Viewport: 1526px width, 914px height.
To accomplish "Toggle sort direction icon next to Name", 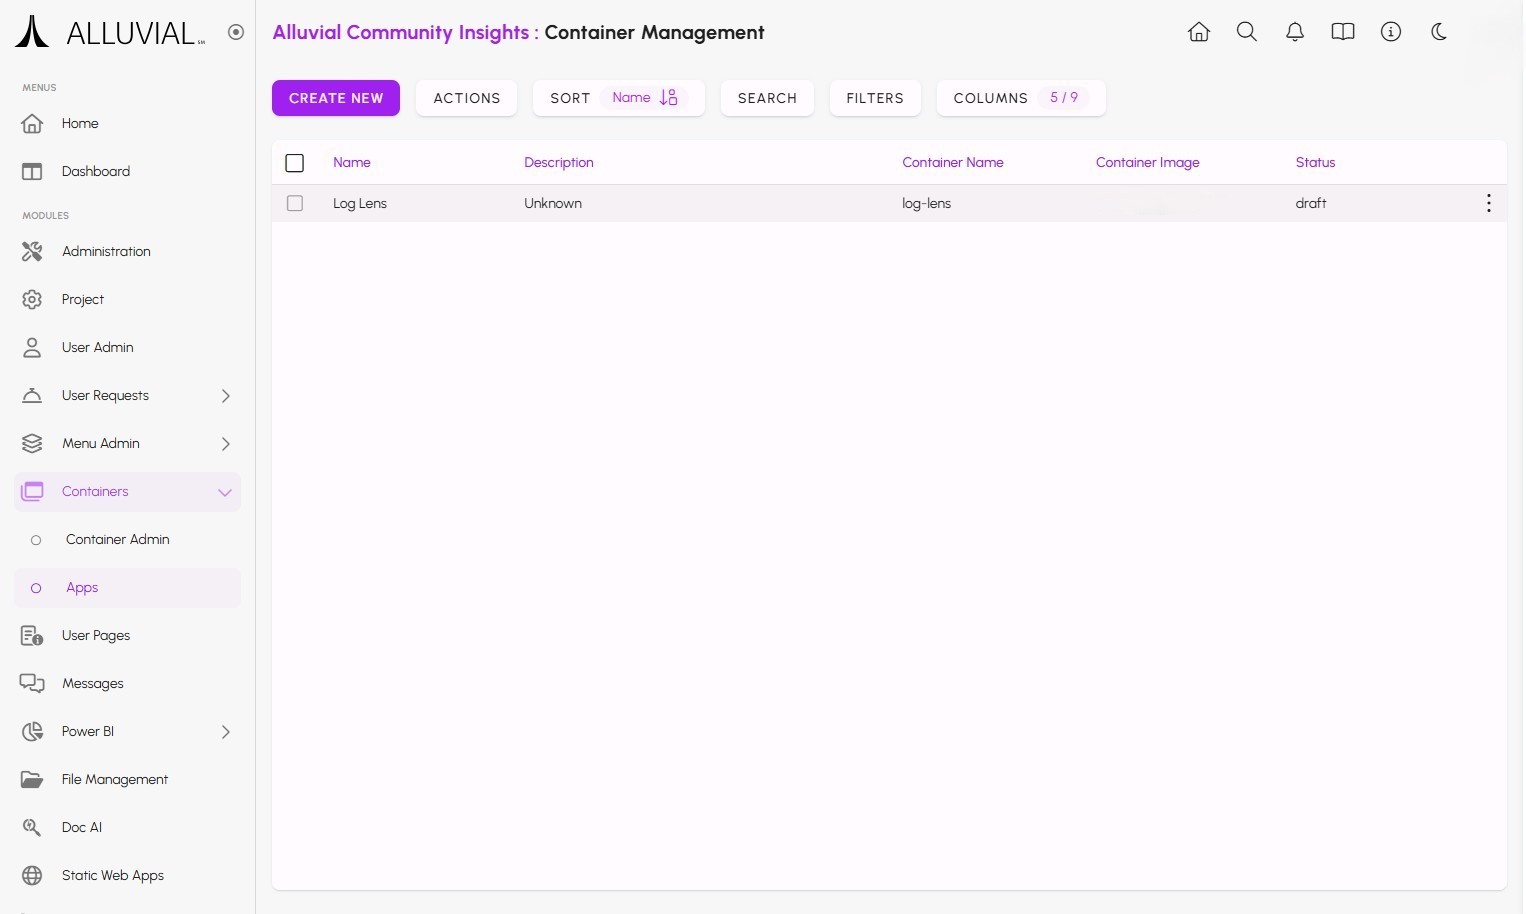I will click(x=669, y=98).
